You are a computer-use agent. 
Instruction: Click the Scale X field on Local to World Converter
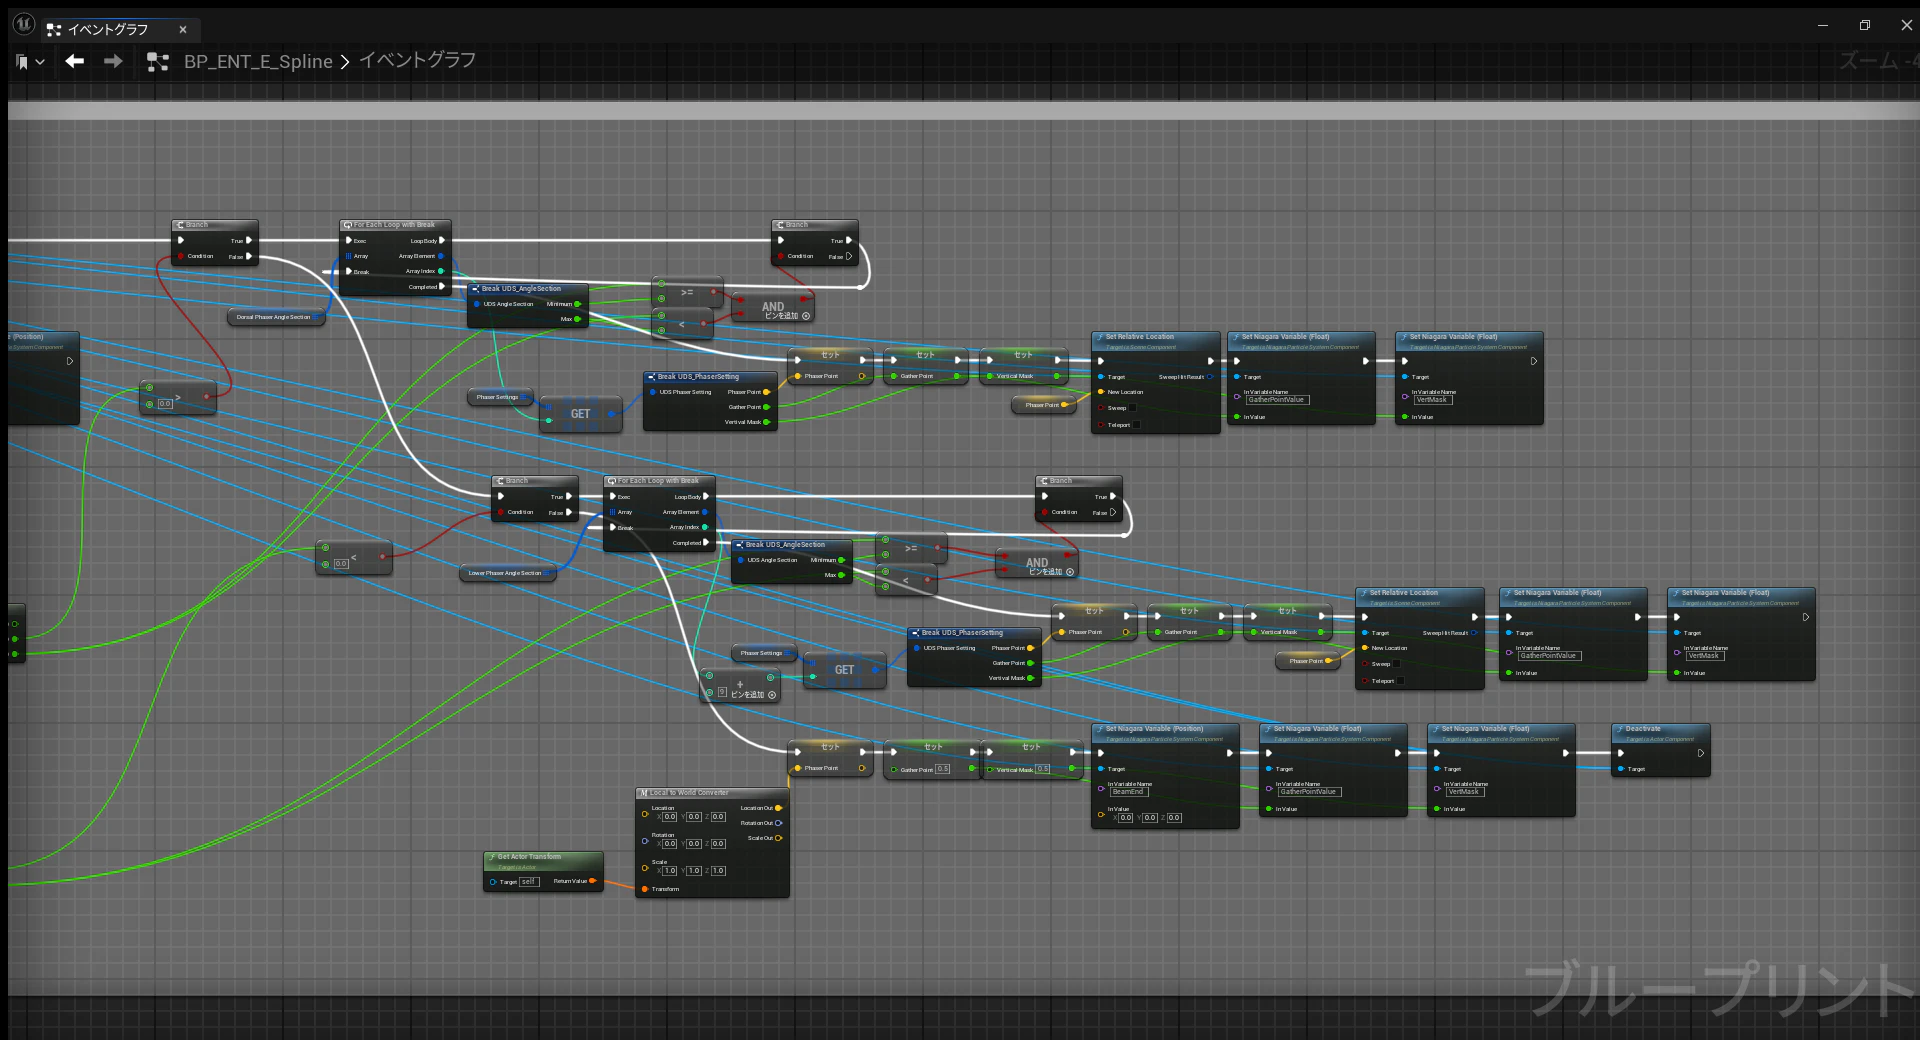point(670,871)
